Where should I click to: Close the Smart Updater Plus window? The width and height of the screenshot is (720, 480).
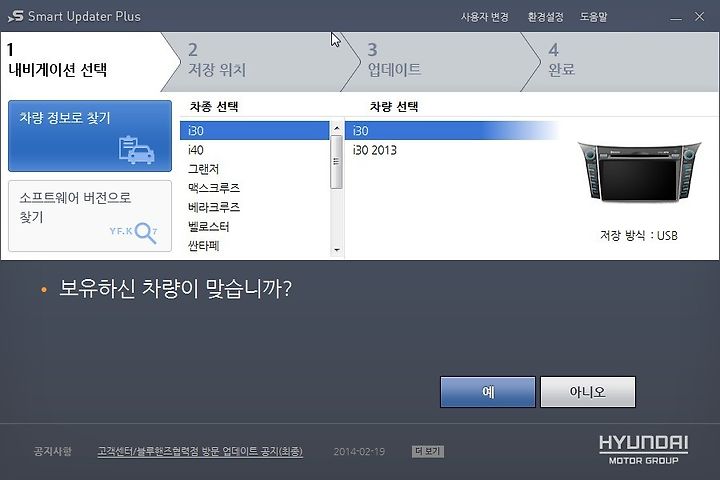[x=699, y=17]
